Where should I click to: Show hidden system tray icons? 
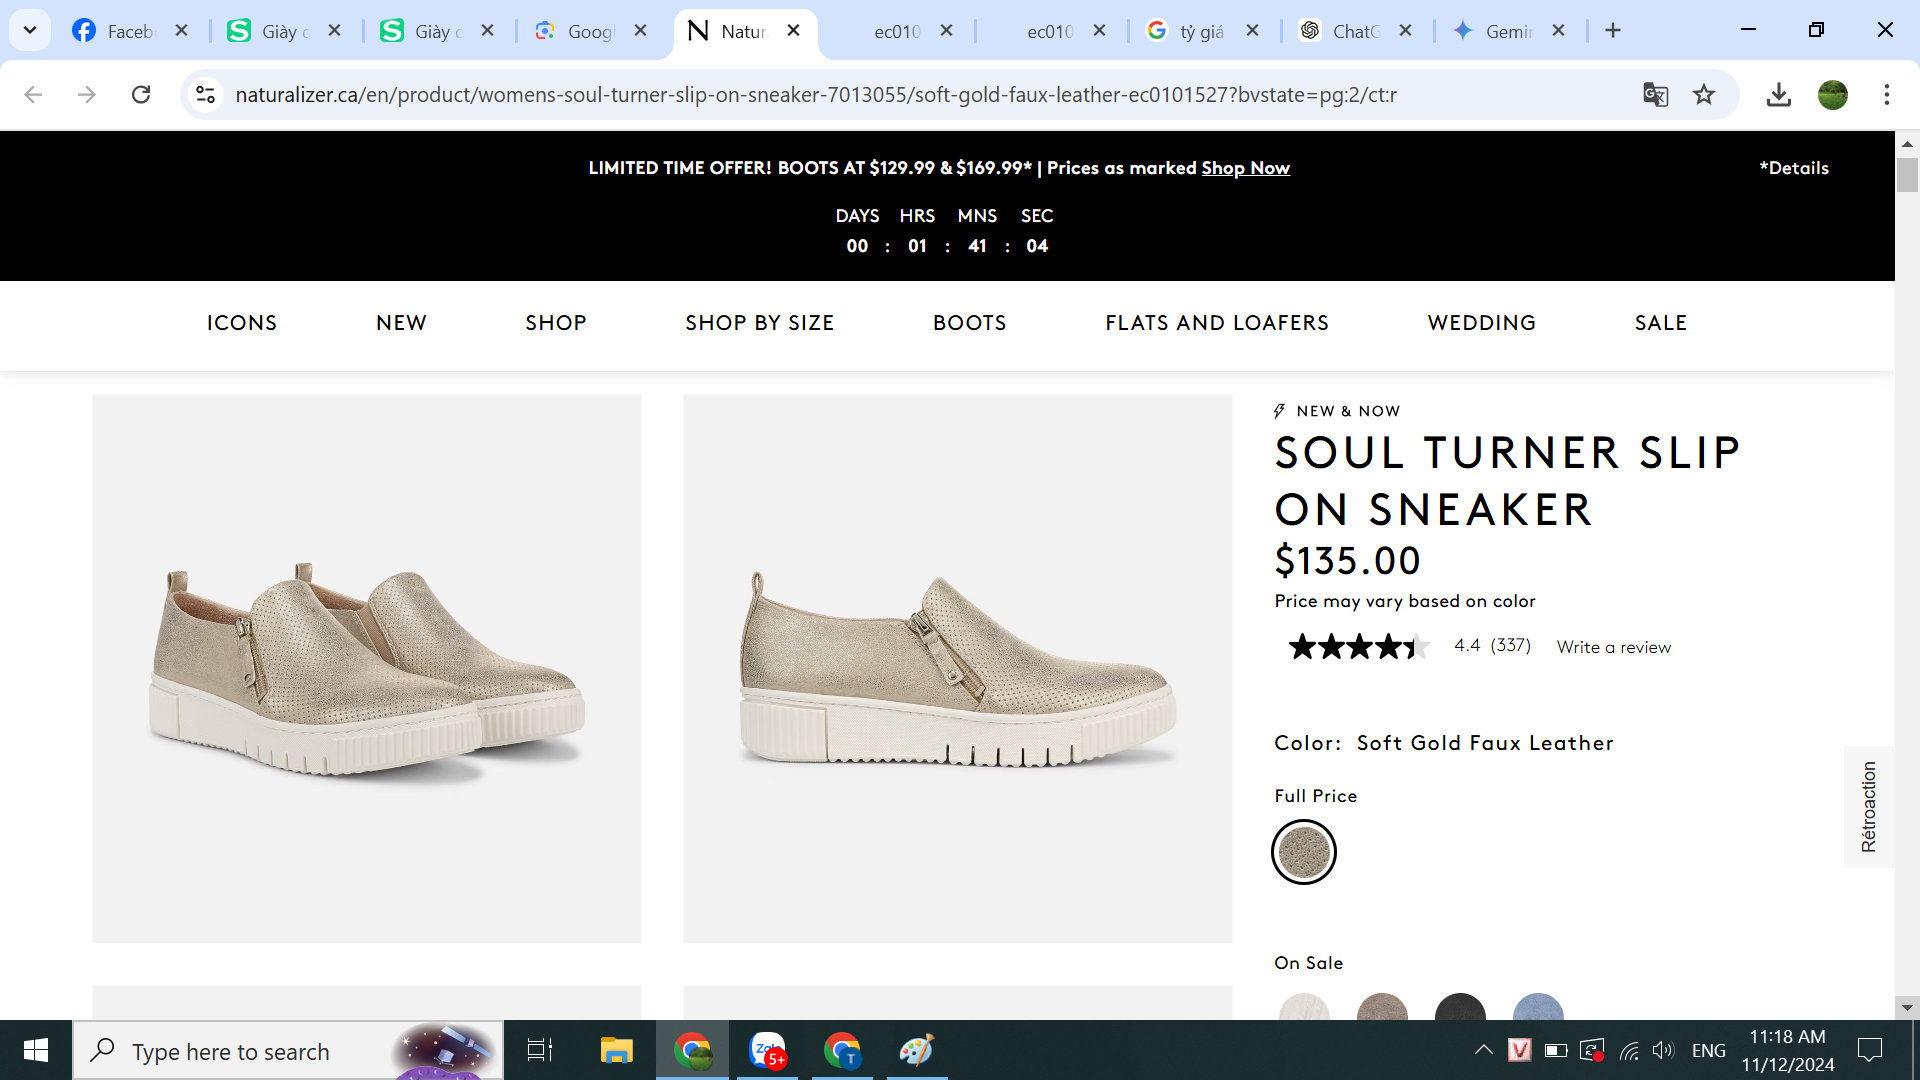tap(1483, 1050)
